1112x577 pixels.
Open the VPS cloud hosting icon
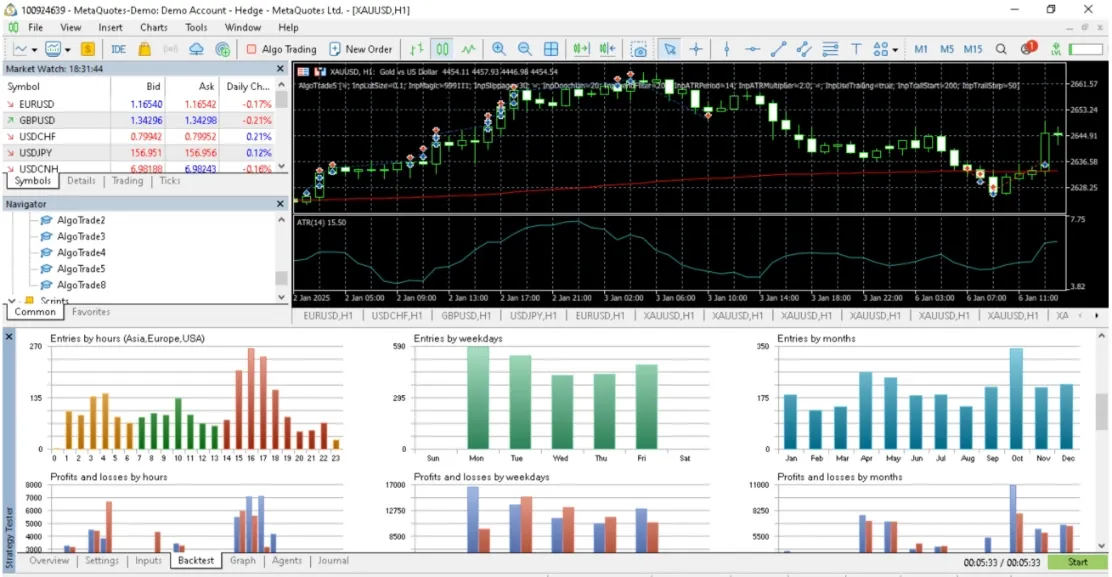196,49
